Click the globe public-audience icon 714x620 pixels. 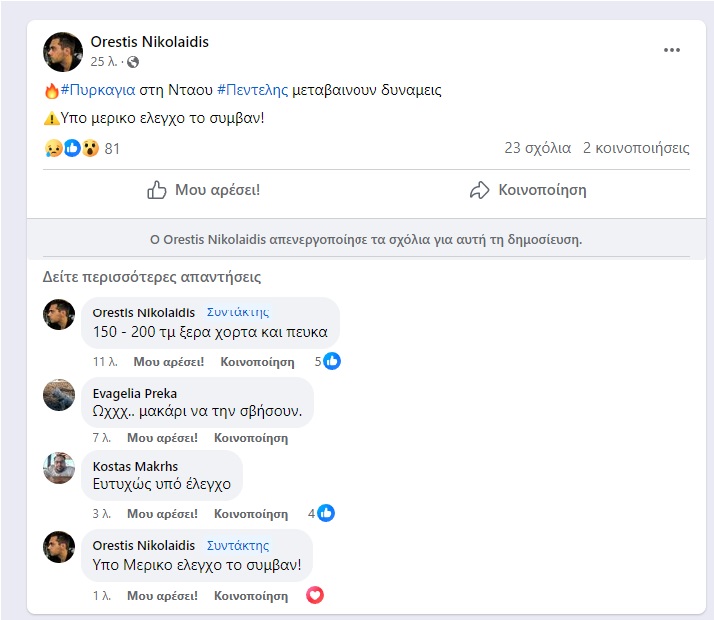[133, 62]
